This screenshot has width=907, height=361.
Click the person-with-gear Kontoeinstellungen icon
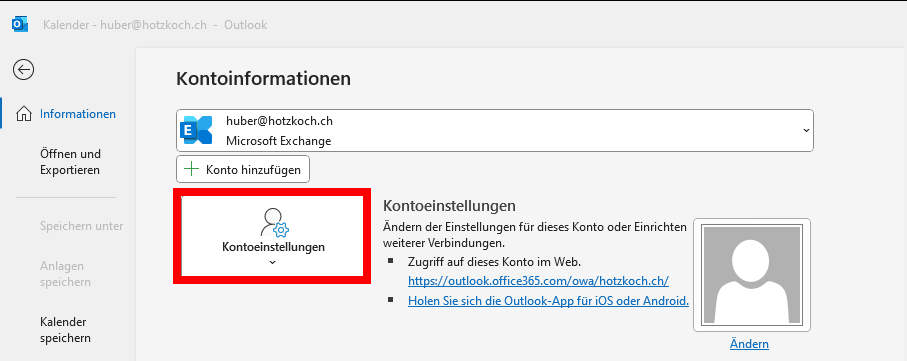tap(274, 223)
